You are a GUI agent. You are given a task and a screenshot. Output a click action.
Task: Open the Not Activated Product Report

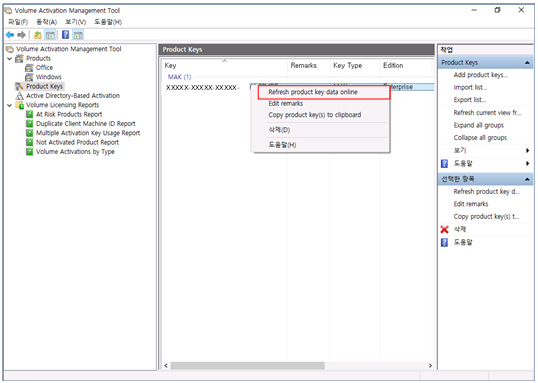[x=77, y=142]
